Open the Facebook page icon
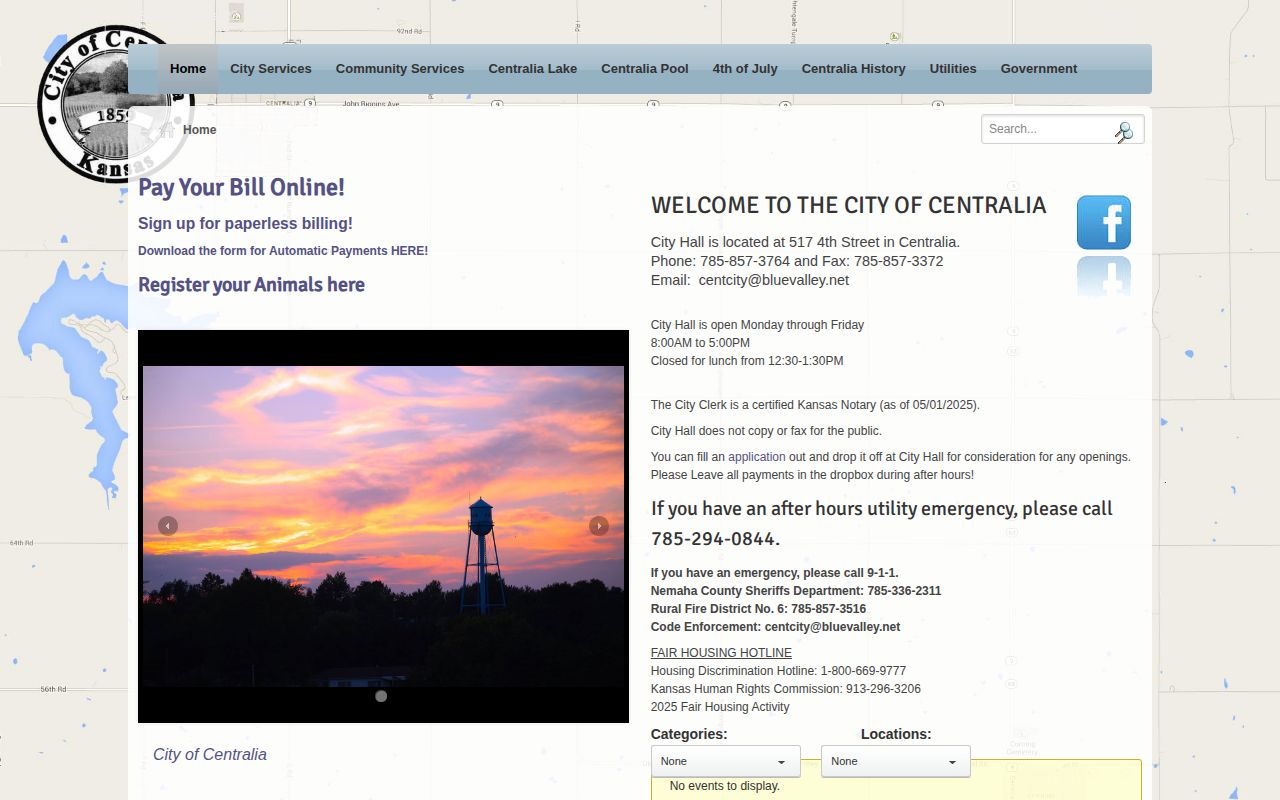Image resolution: width=1280 pixels, height=800 pixels. 1103,222
